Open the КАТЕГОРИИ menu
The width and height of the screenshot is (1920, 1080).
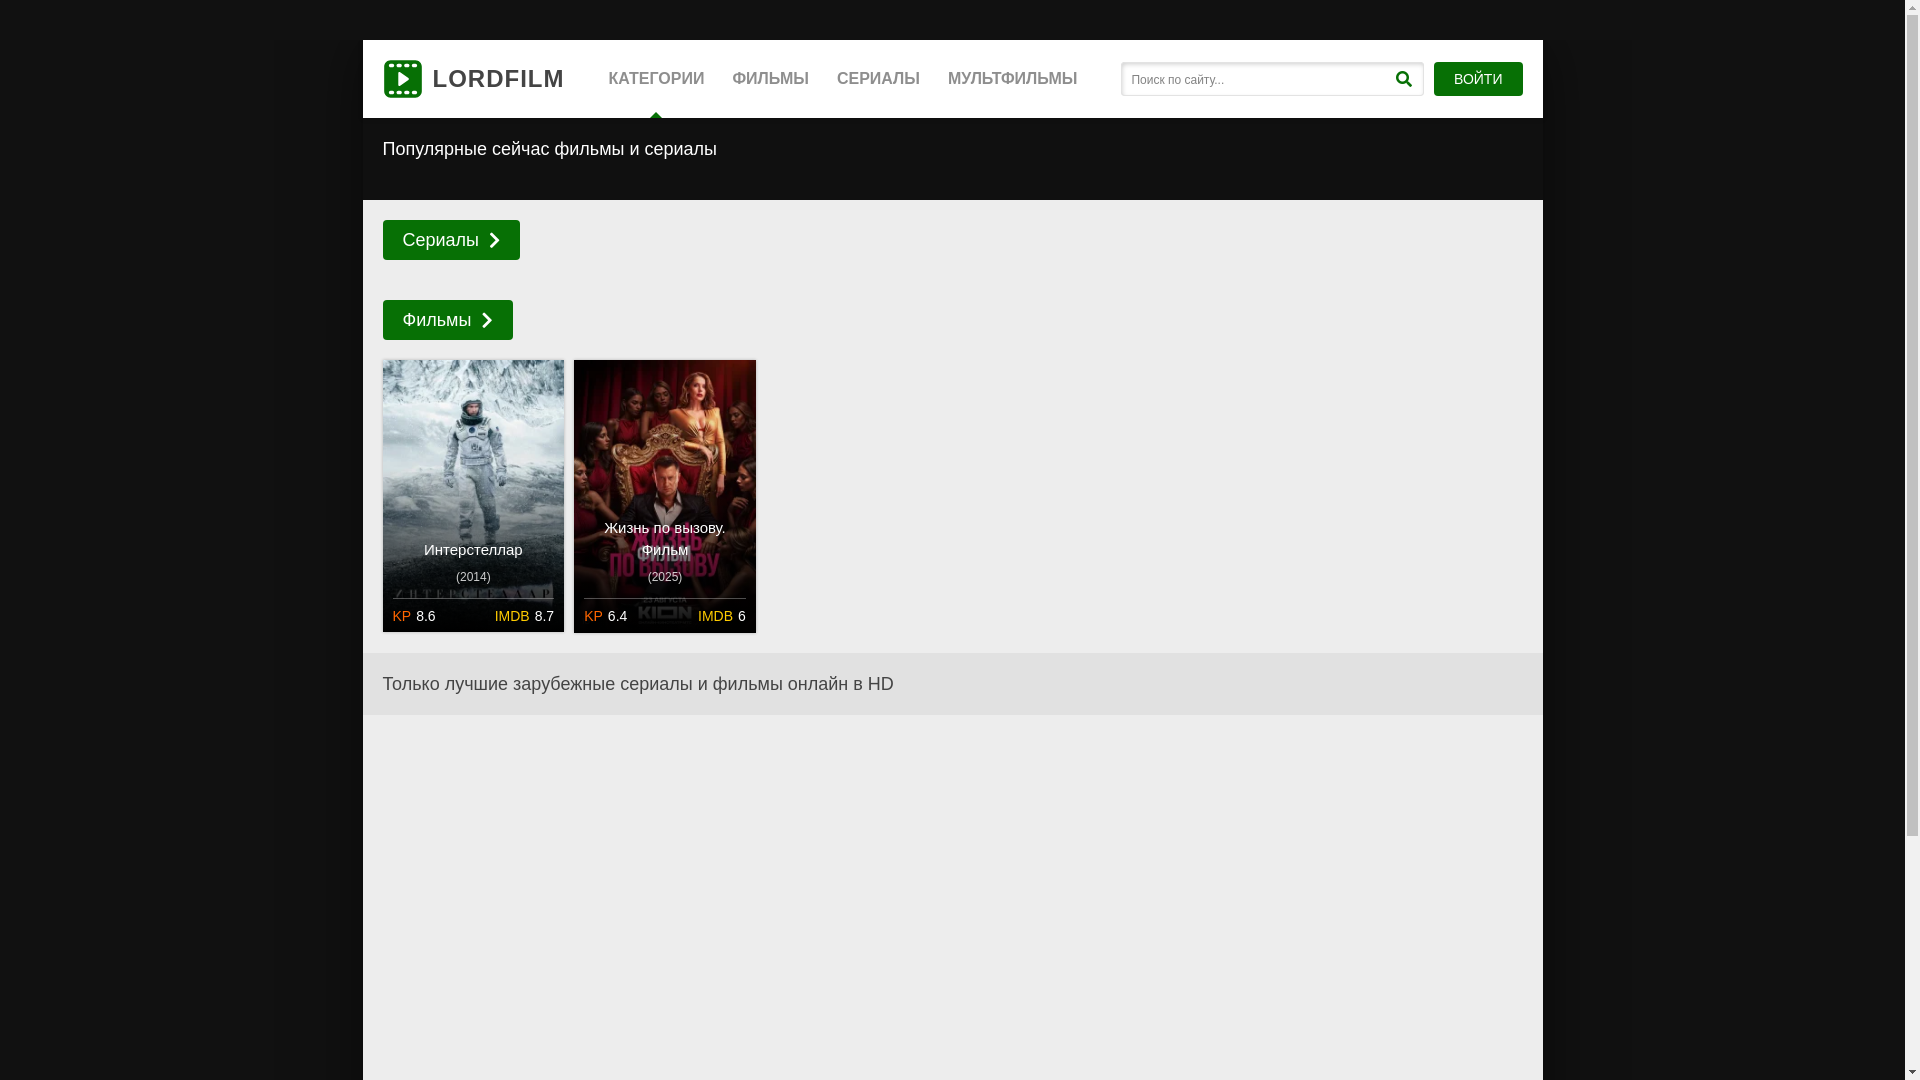pos(656,79)
